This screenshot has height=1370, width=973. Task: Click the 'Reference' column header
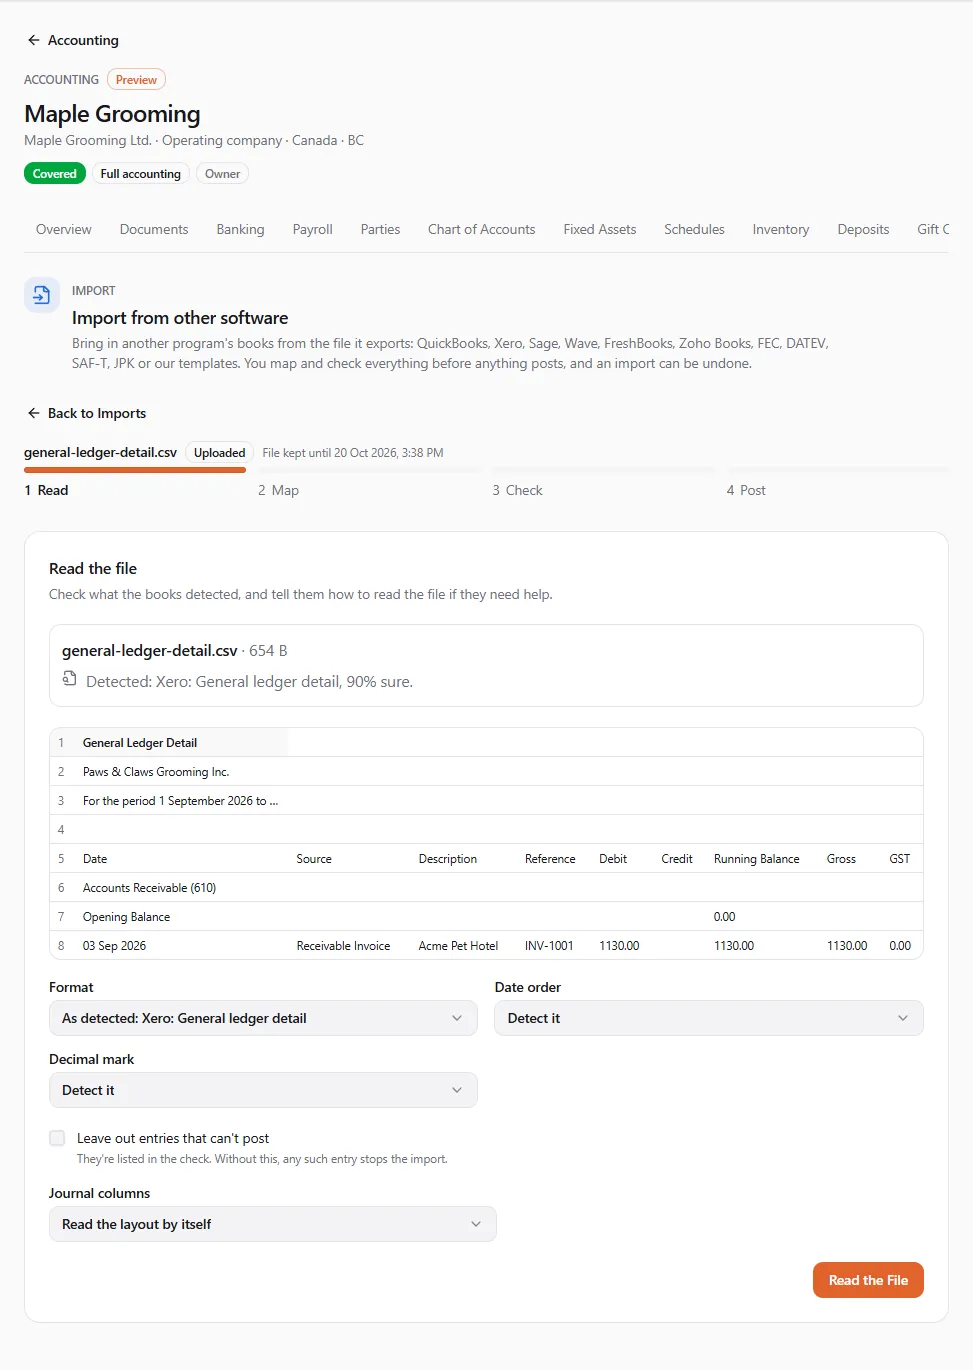[550, 858]
